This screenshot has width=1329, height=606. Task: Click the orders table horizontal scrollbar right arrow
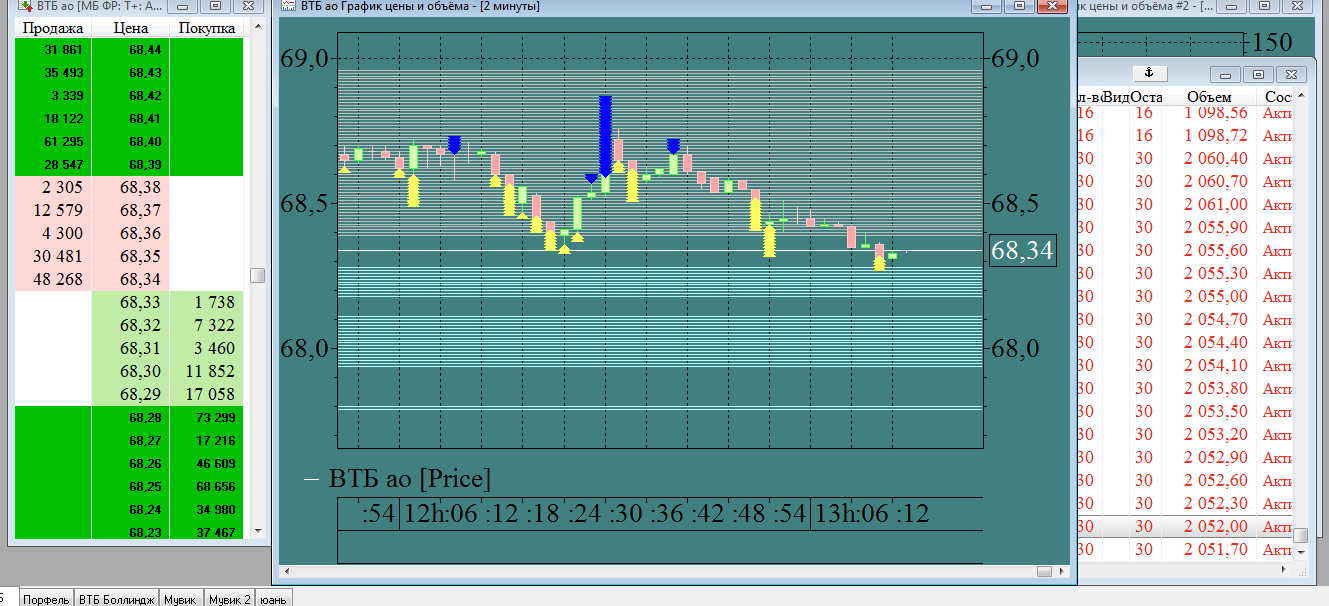1284,570
